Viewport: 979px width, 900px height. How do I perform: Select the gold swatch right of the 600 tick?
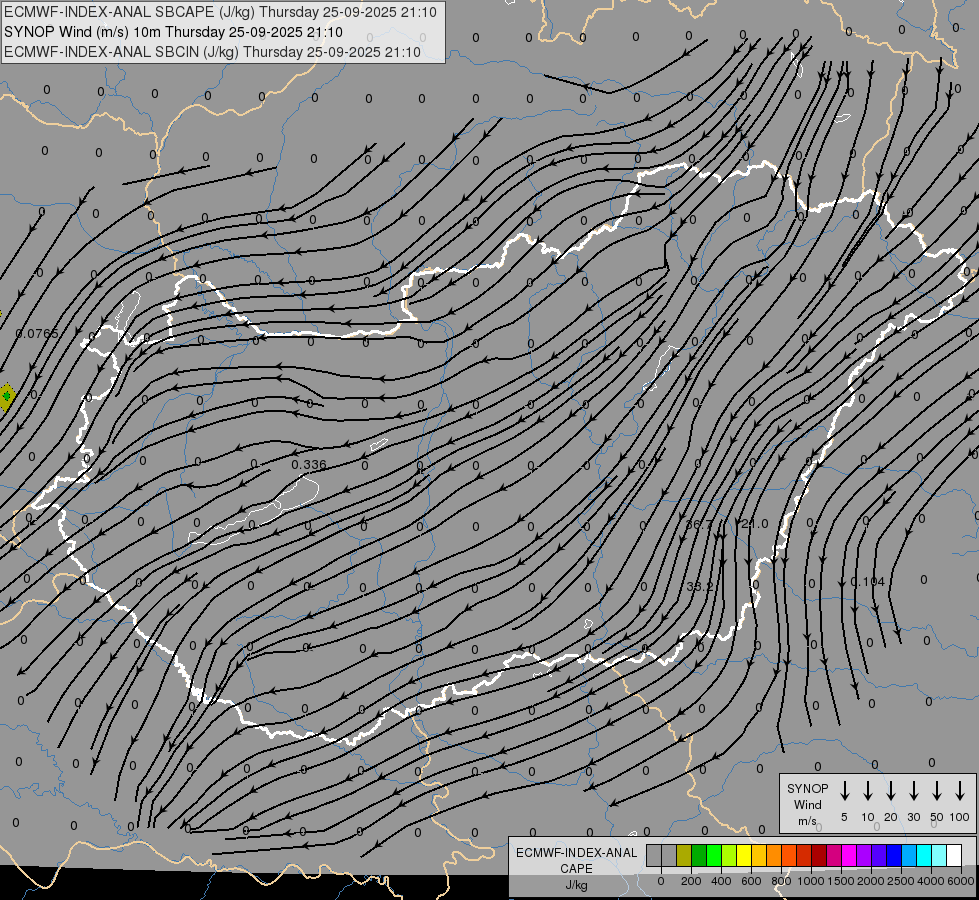click(759, 855)
